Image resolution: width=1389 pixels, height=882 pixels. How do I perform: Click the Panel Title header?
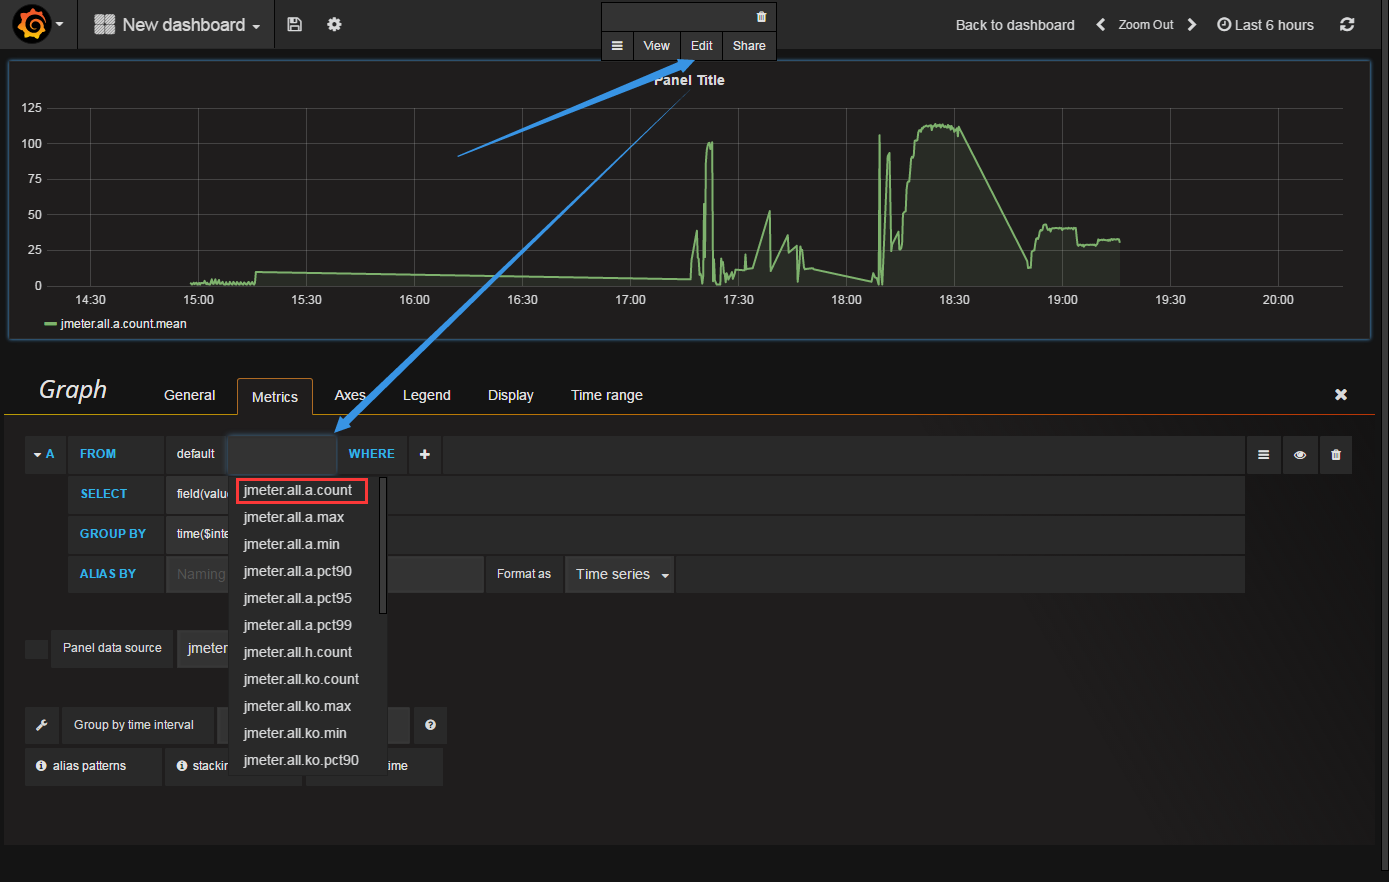point(689,80)
